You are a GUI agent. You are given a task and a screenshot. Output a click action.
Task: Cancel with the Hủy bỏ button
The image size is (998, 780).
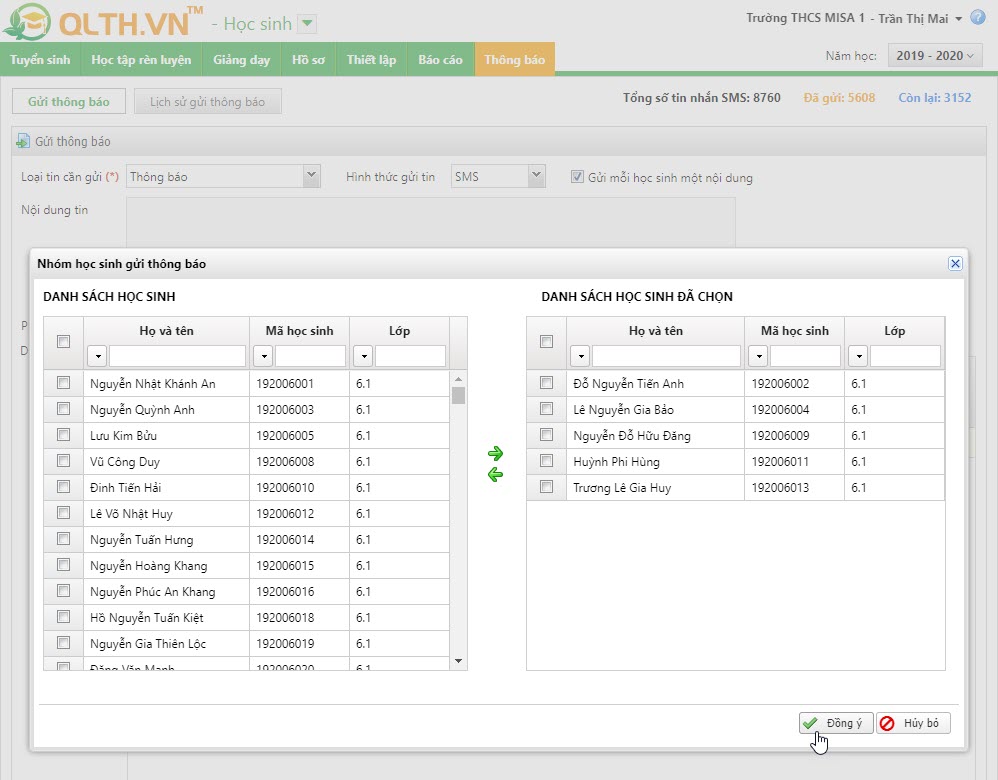coord(913,723)
